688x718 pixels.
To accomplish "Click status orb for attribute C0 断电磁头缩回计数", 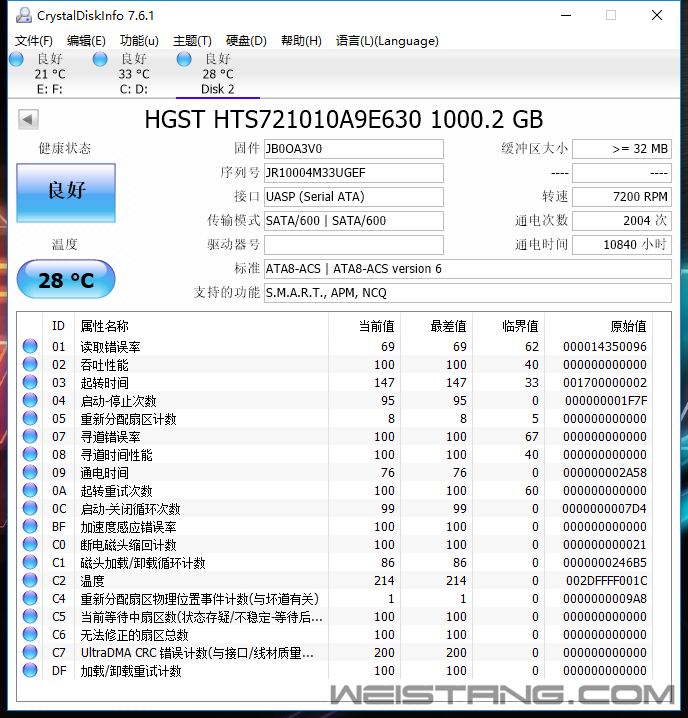I will [x=30, y=544].
